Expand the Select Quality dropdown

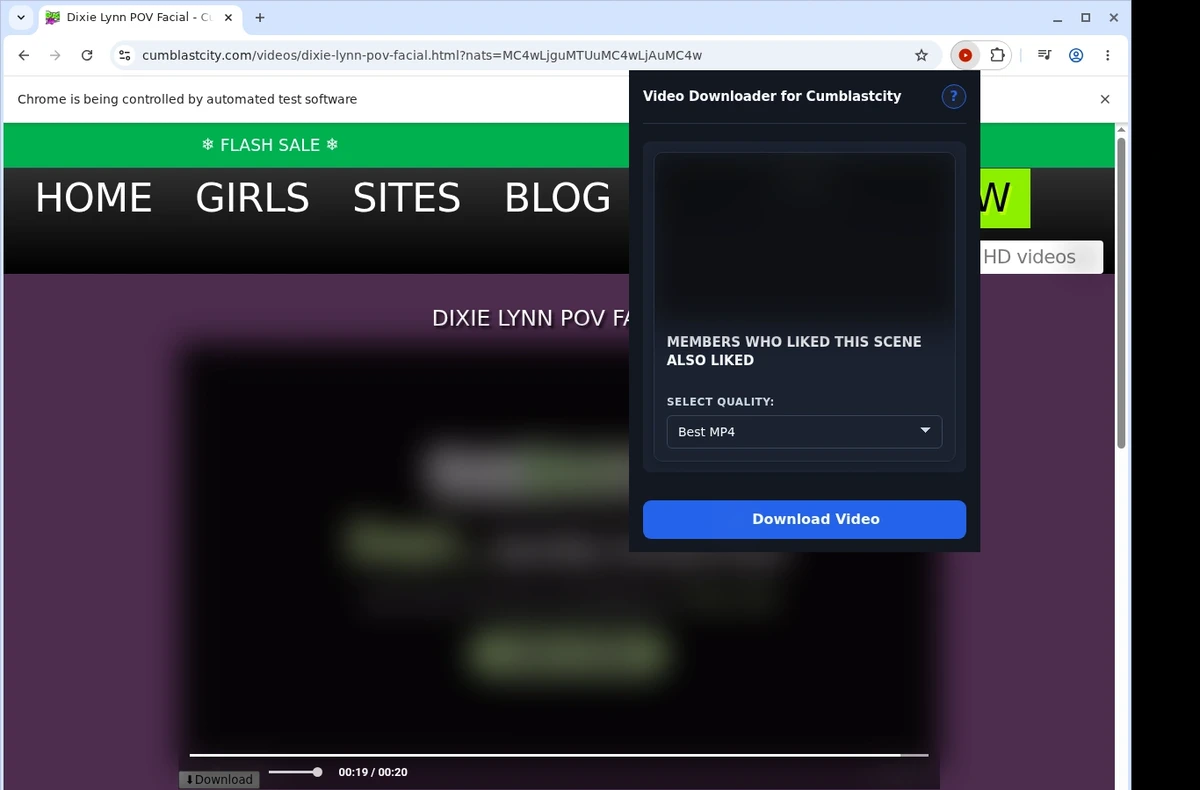pos(804,432)
